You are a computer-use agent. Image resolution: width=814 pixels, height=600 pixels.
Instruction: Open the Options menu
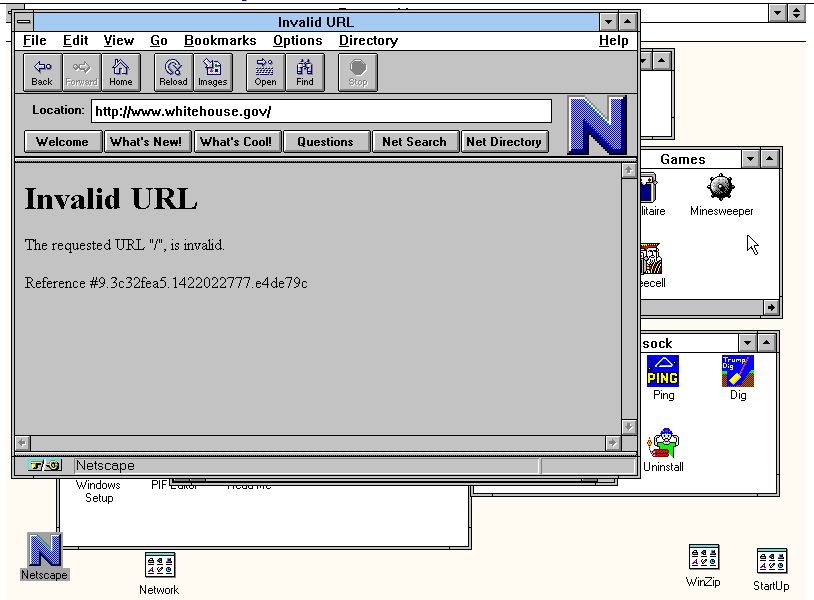click(297, 40)
